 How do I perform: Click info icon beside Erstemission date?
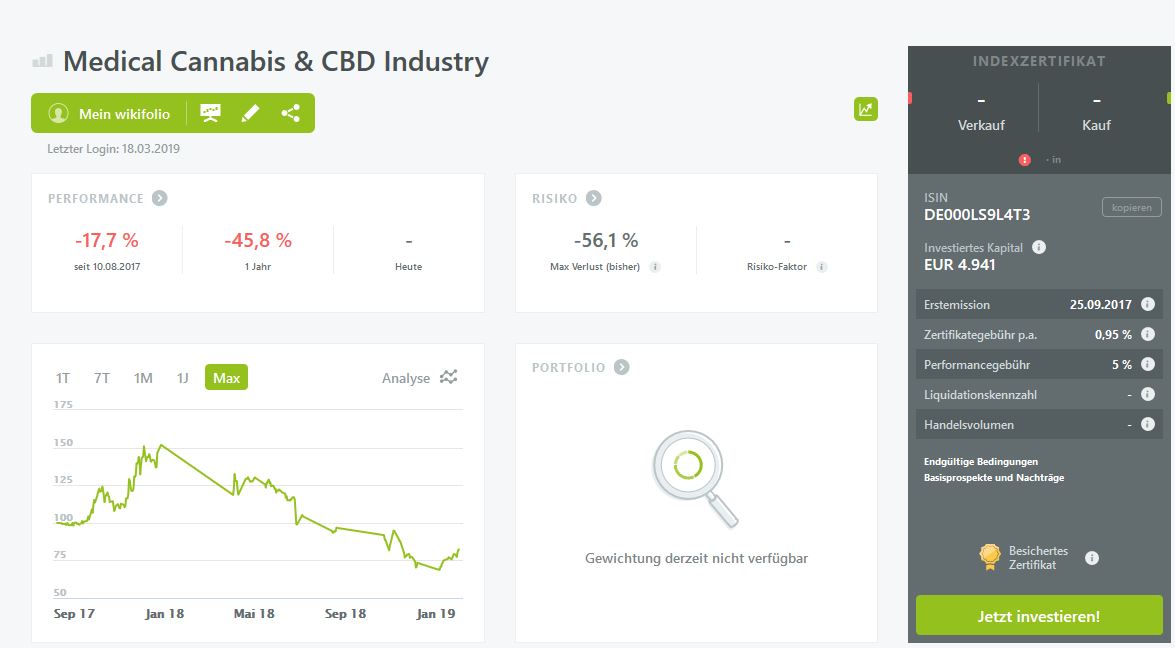point(1148,304)
